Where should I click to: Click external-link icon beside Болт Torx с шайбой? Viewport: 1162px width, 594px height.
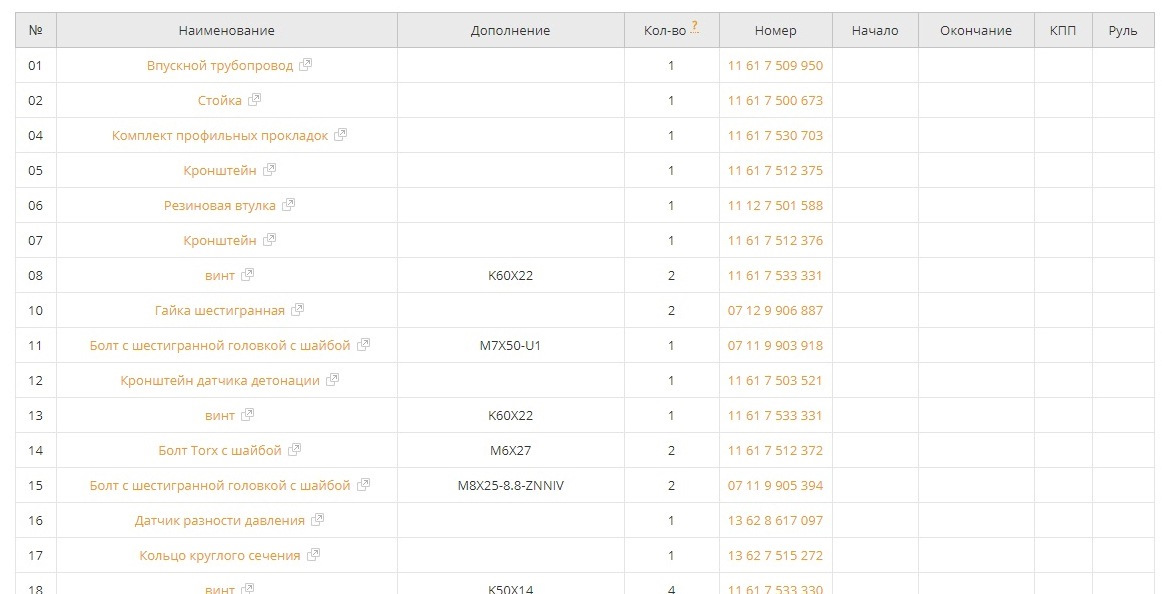tap(295, 450)
